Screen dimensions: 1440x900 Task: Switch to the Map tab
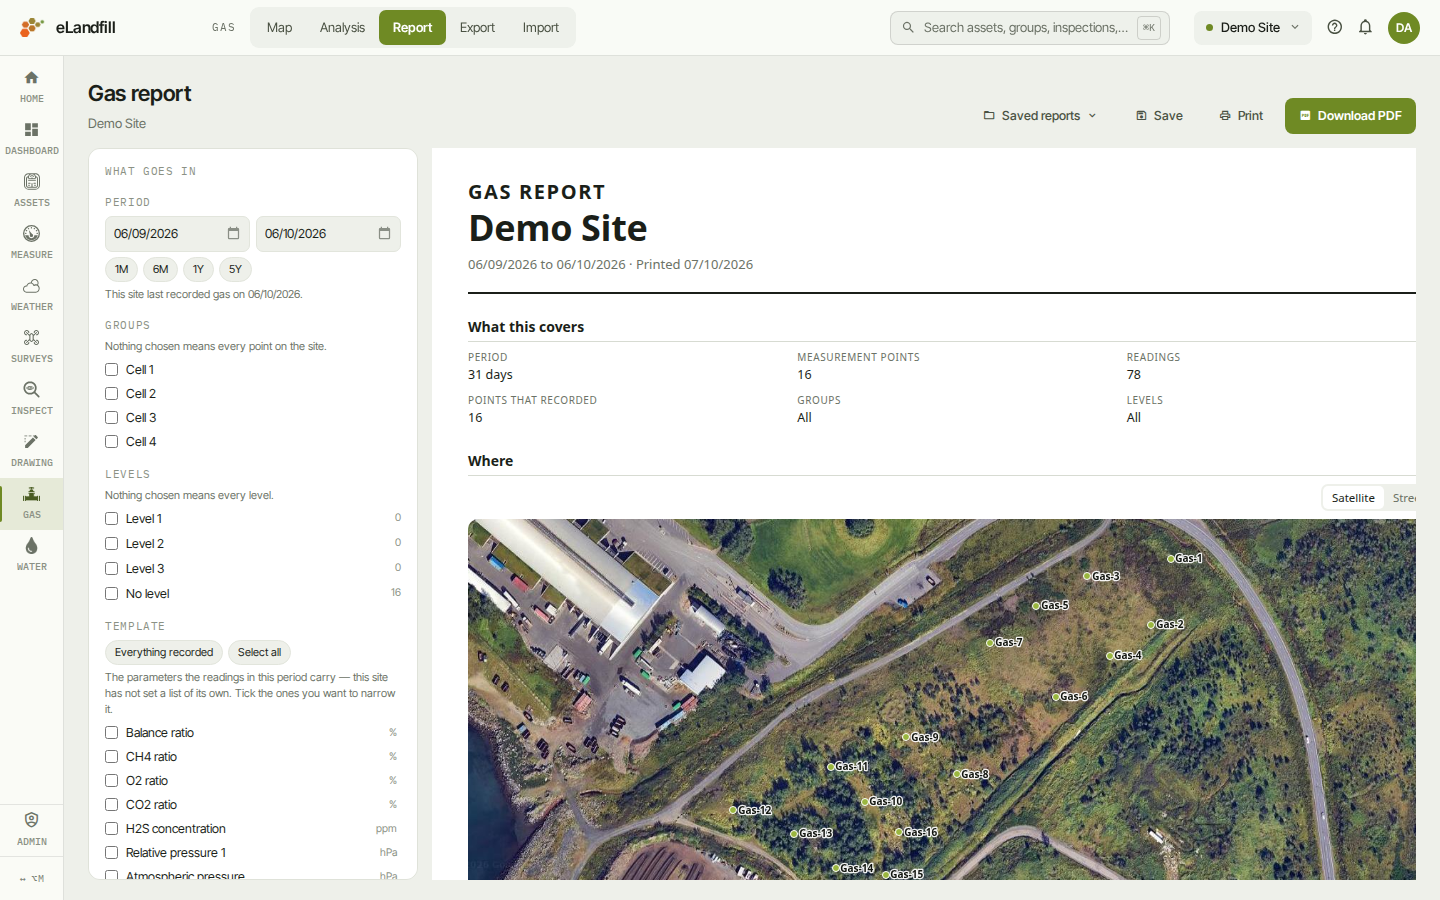pos(279,27)
